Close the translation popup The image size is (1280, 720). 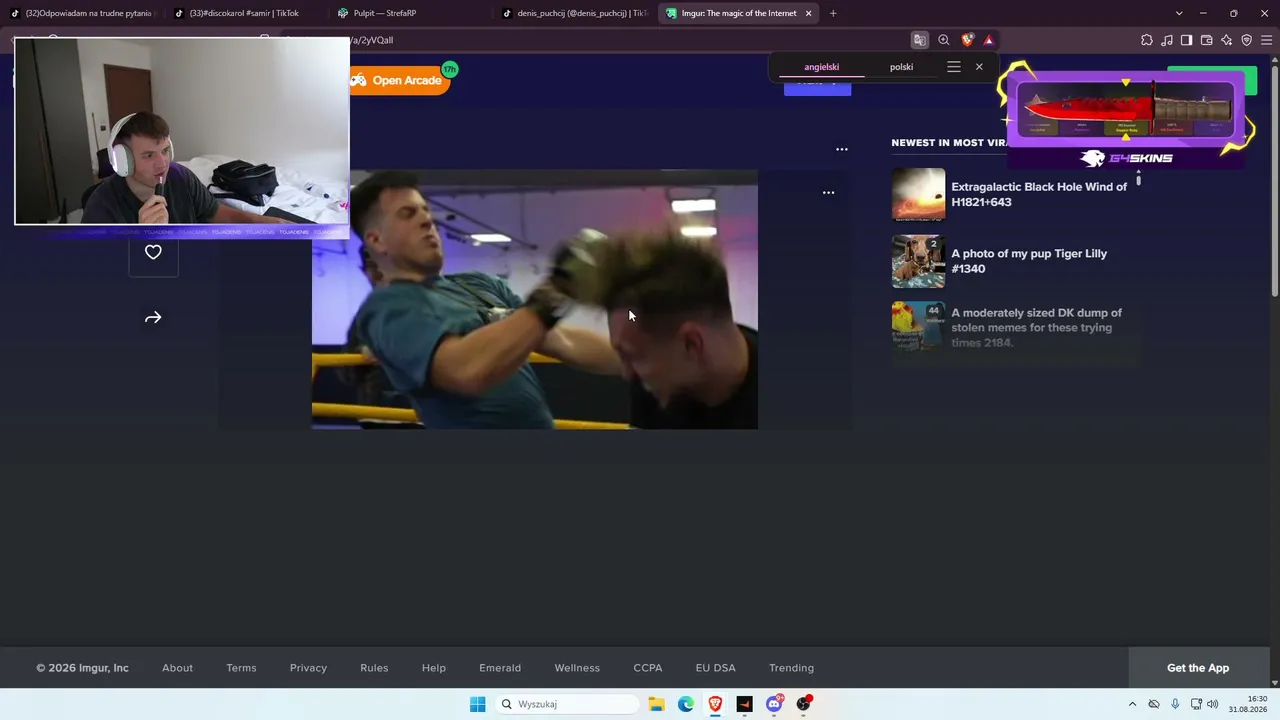click(979, 67)
